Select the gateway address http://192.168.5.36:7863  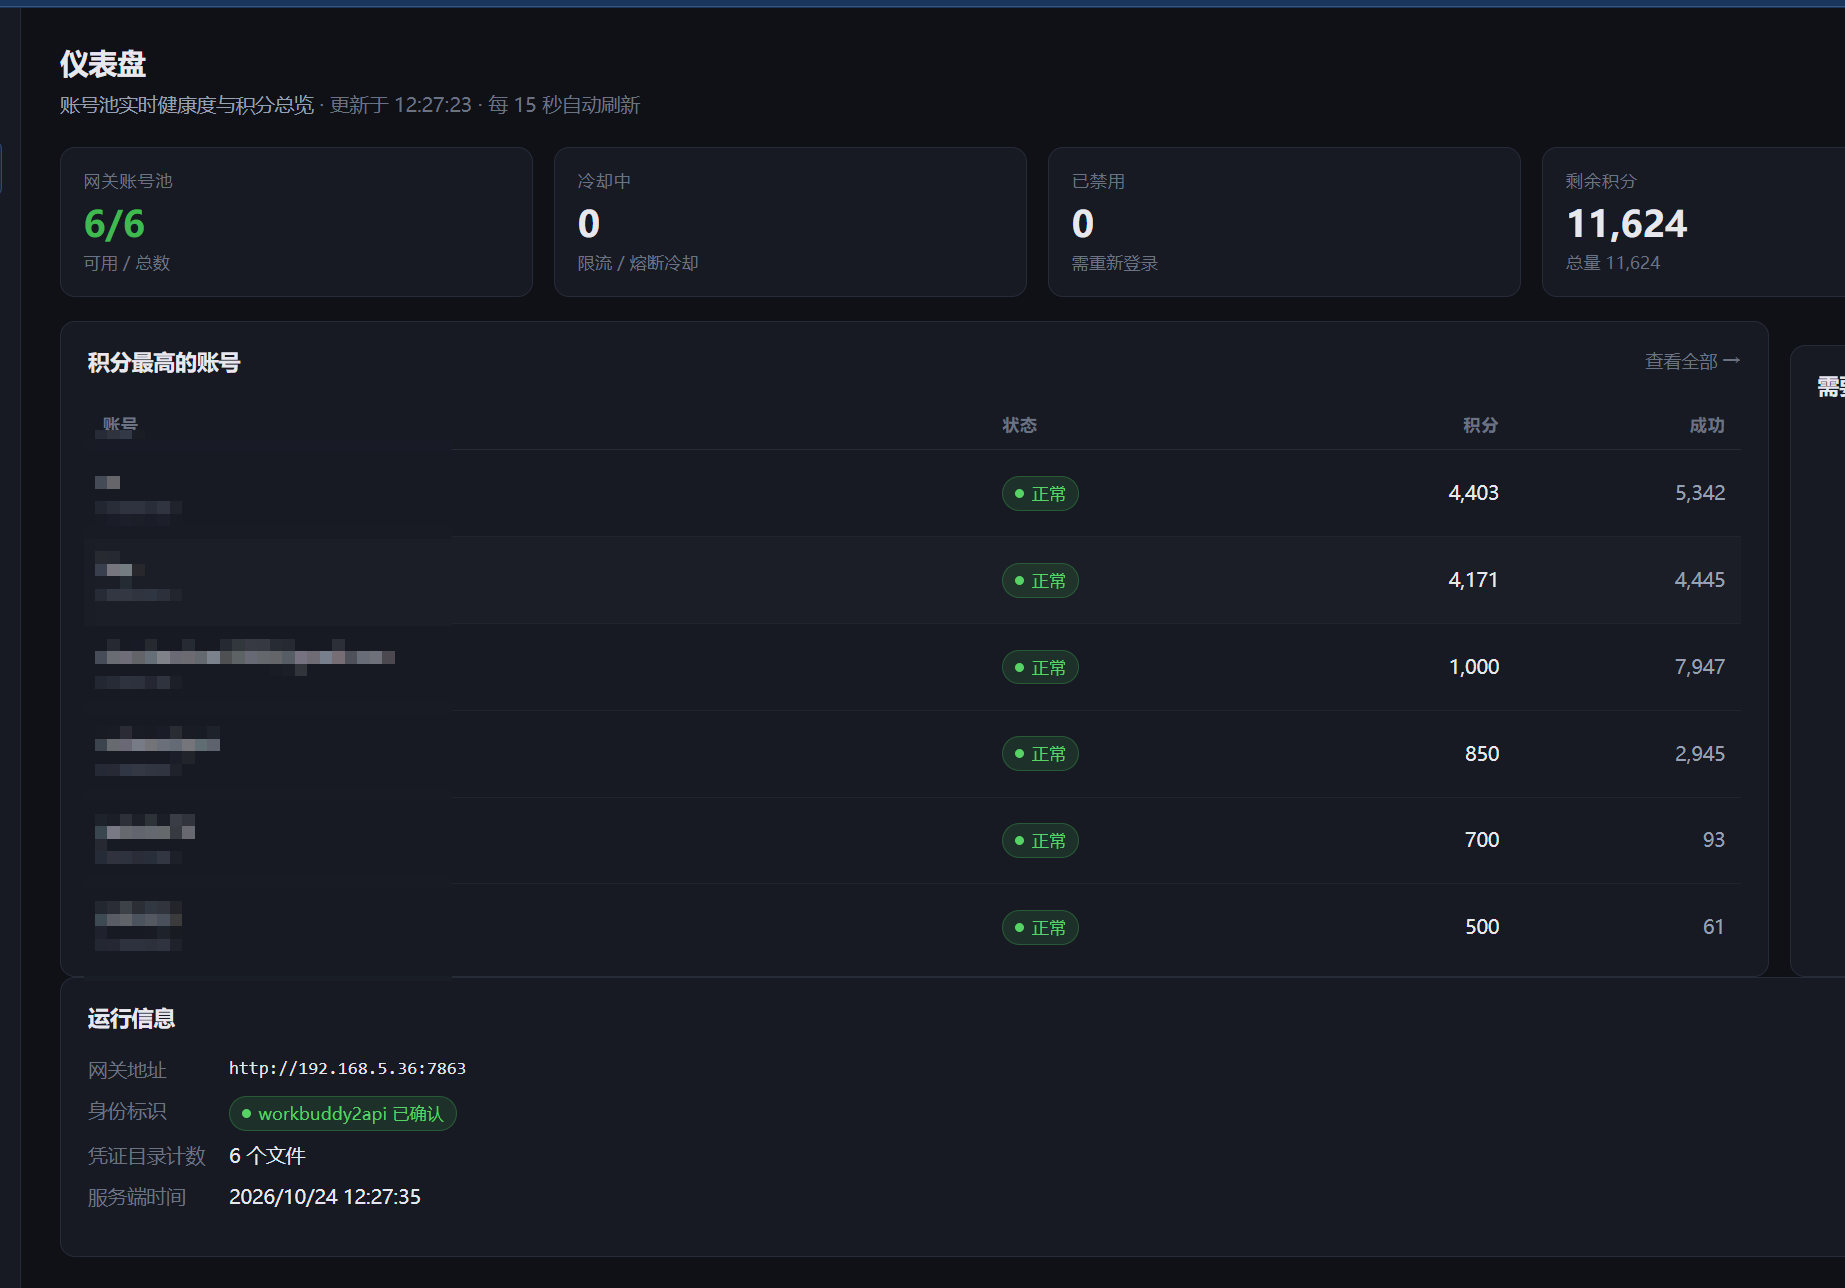(347, 1068)
